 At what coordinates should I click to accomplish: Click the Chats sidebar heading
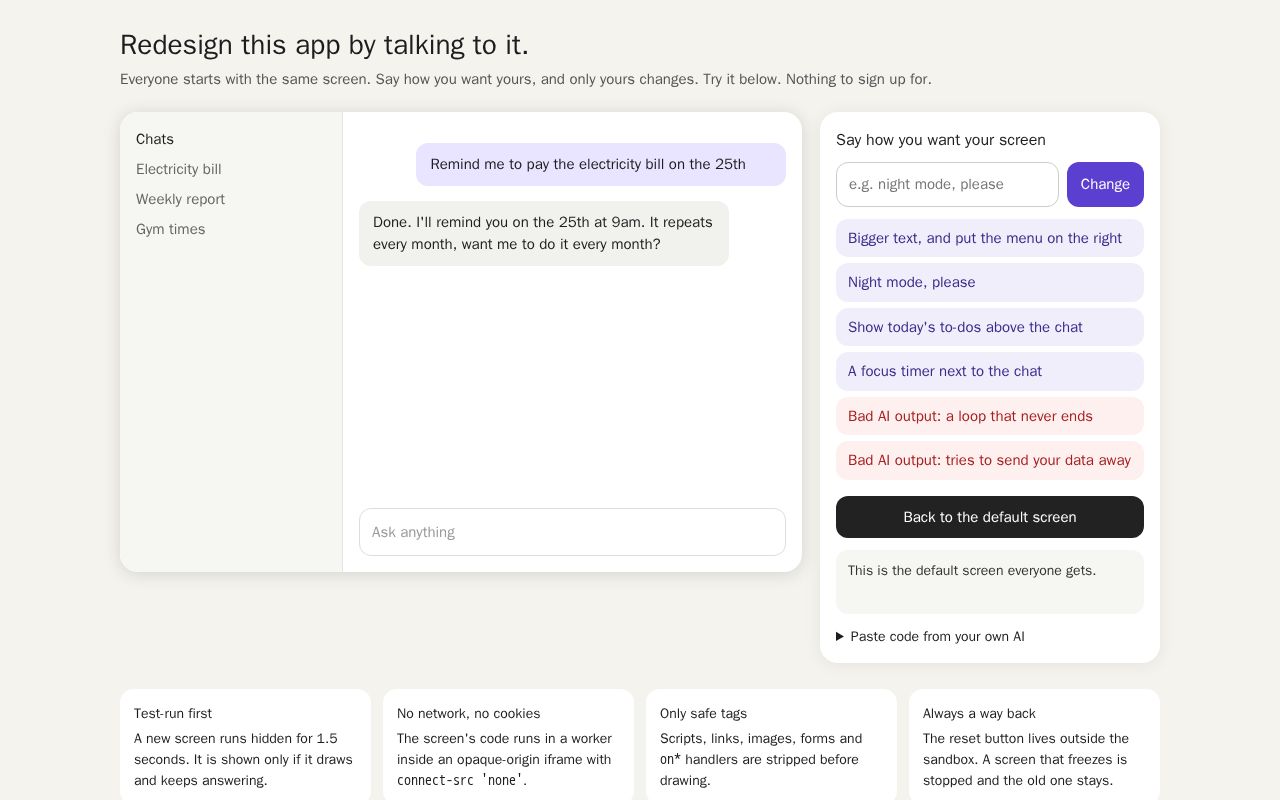(155, 139)
